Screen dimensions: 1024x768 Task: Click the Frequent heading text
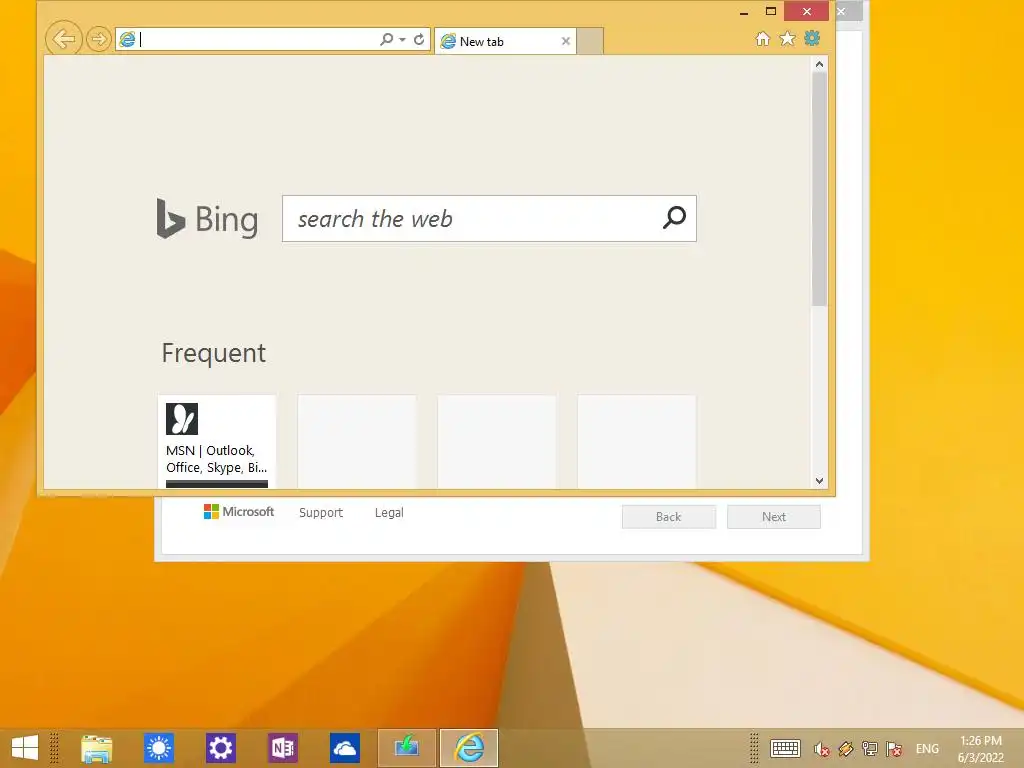point(214,353)
